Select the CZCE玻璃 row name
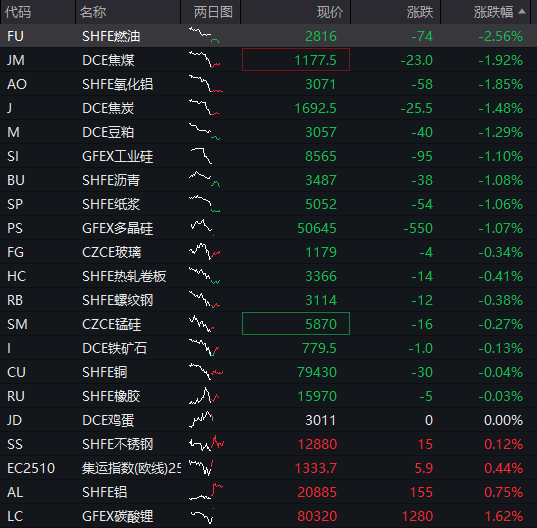This screenshot has height=528, width=537. [112, 252]
